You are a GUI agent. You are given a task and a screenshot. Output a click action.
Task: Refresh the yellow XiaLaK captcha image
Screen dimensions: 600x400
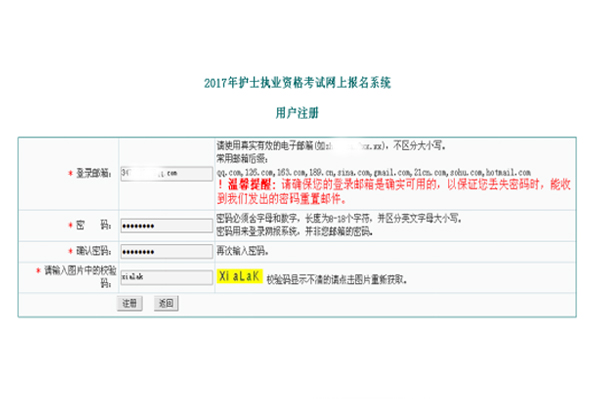coord(239,275)
